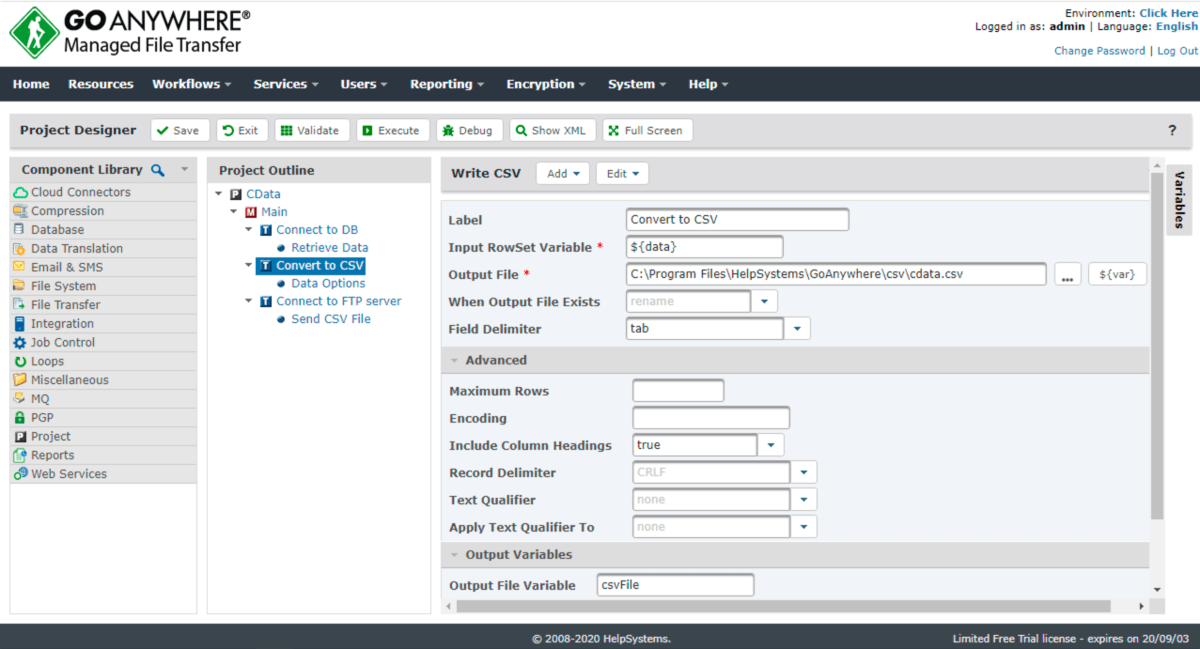Click the Cloud Connectors cloud icon
The width and height of the screenshot is (1200, 649).
click(20, 192)
